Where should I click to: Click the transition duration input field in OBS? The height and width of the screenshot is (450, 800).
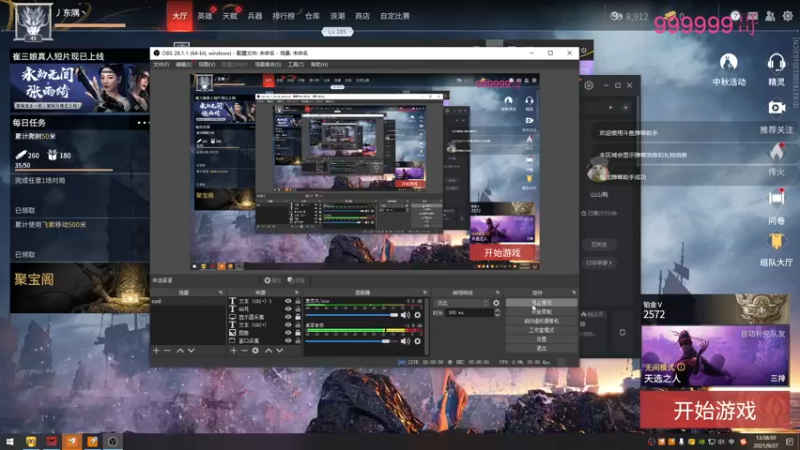(x=470, y=312)
